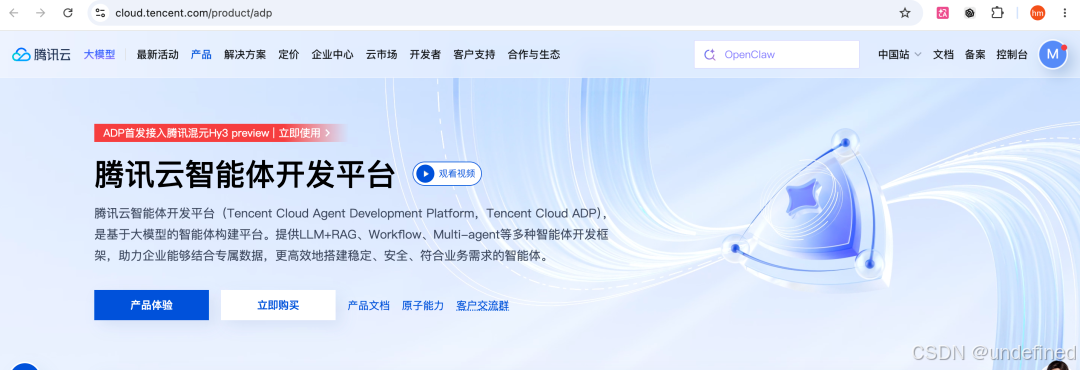Click the browser forward arrow
This screenshot has width=1080, height=370.
tap(41, 12)
